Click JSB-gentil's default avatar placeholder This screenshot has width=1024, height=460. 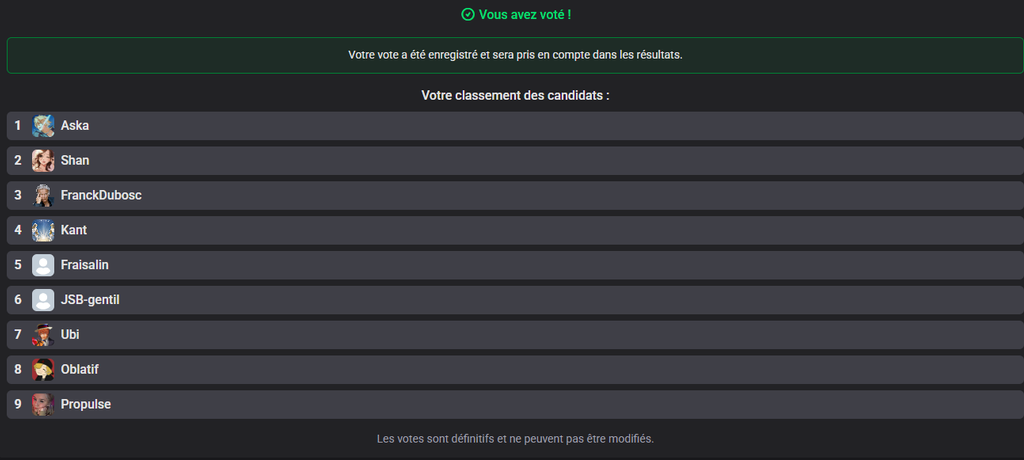43,300
